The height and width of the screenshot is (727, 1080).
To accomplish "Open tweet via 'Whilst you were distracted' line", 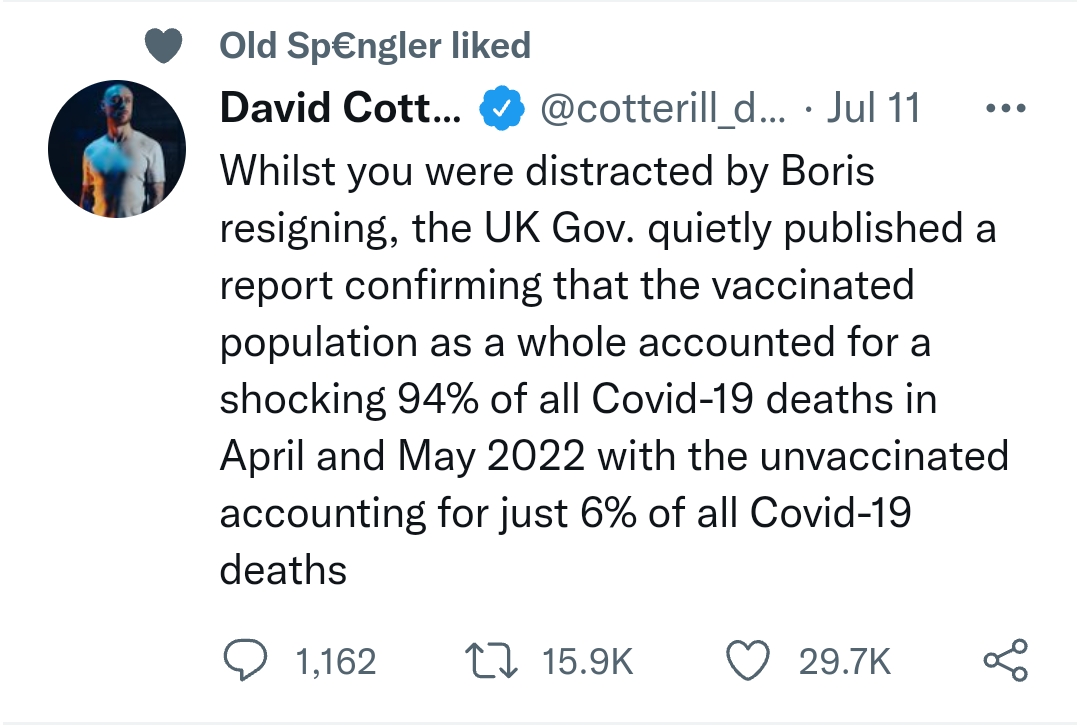I will coord(547,171).
